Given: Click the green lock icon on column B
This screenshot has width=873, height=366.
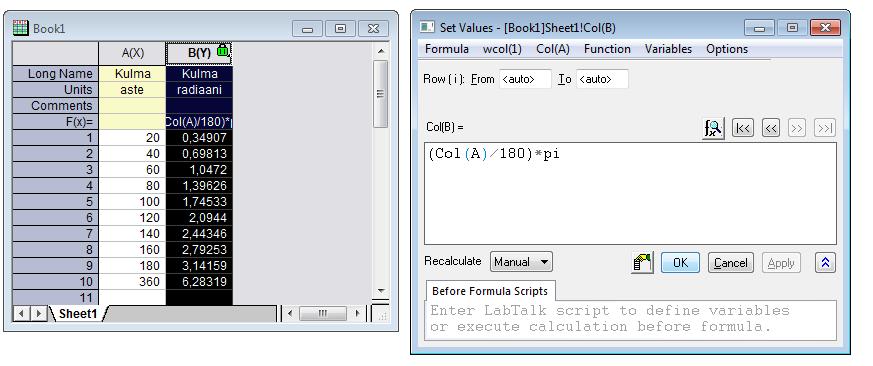Looking at the screenshot, I should (223, 51).
